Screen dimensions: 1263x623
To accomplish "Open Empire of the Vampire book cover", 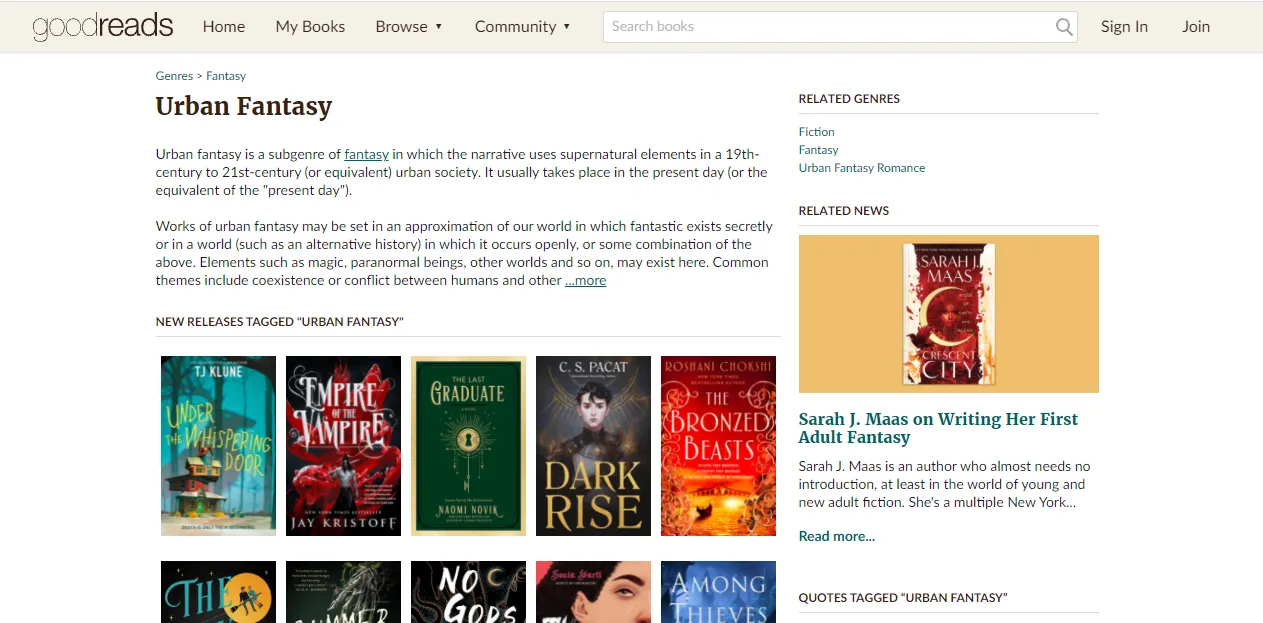I will (x=343, y=446).
